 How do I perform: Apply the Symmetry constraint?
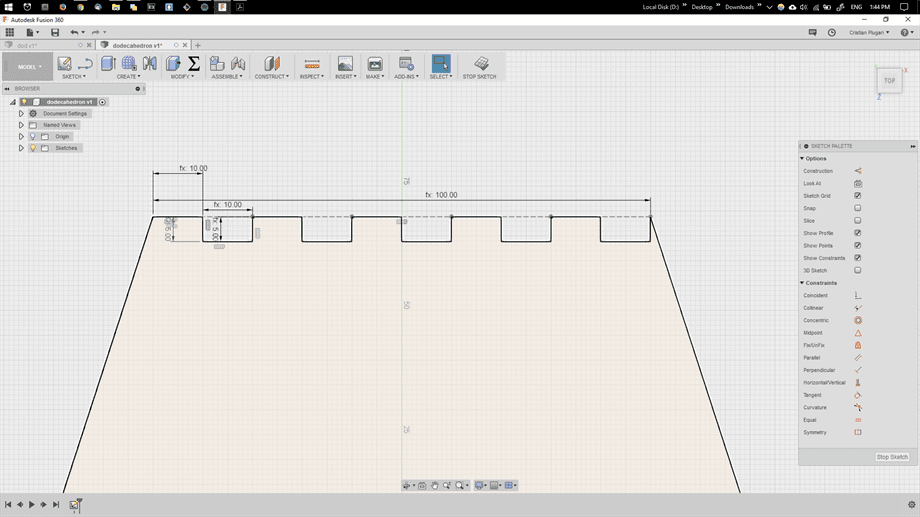858,432
